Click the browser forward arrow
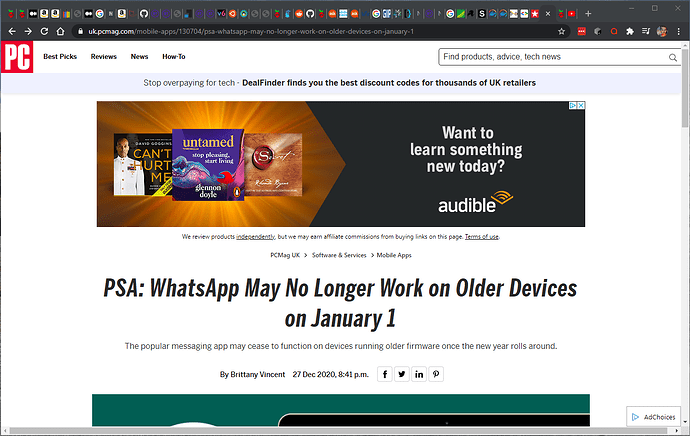 pyautogui.click(x=28, y=31)
